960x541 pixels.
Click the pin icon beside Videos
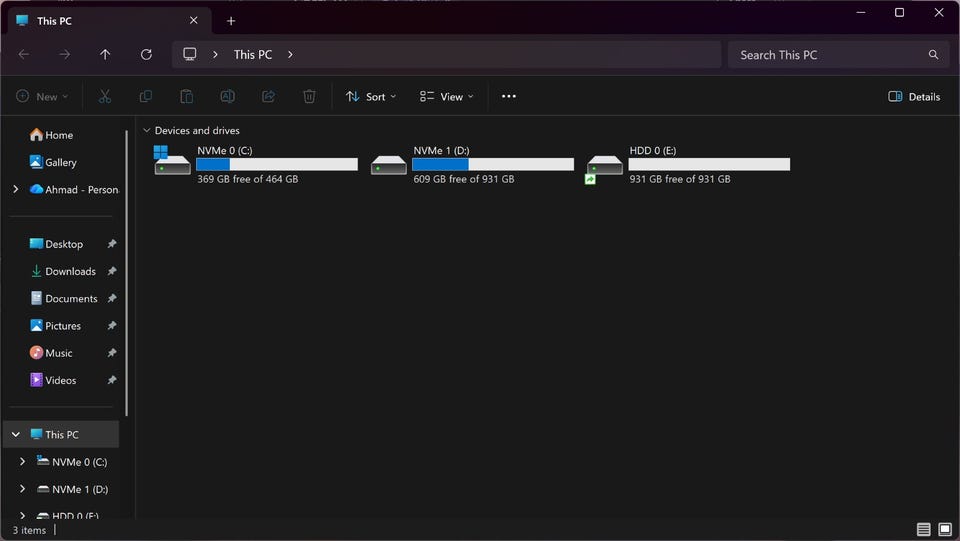coord(111,380)
